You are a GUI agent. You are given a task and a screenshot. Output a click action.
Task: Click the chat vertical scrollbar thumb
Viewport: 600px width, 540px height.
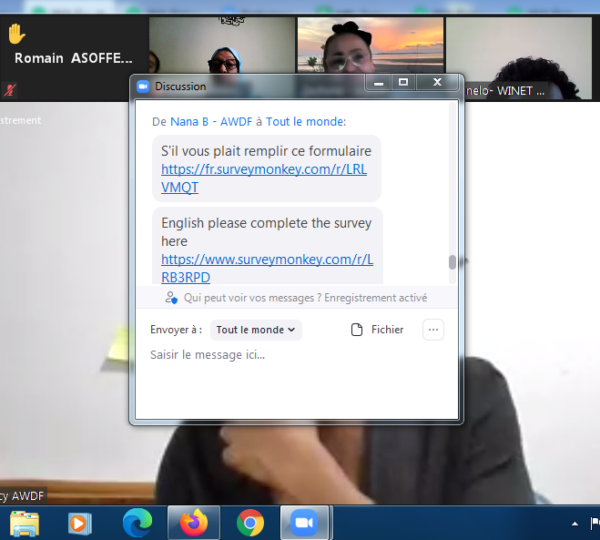452,262
